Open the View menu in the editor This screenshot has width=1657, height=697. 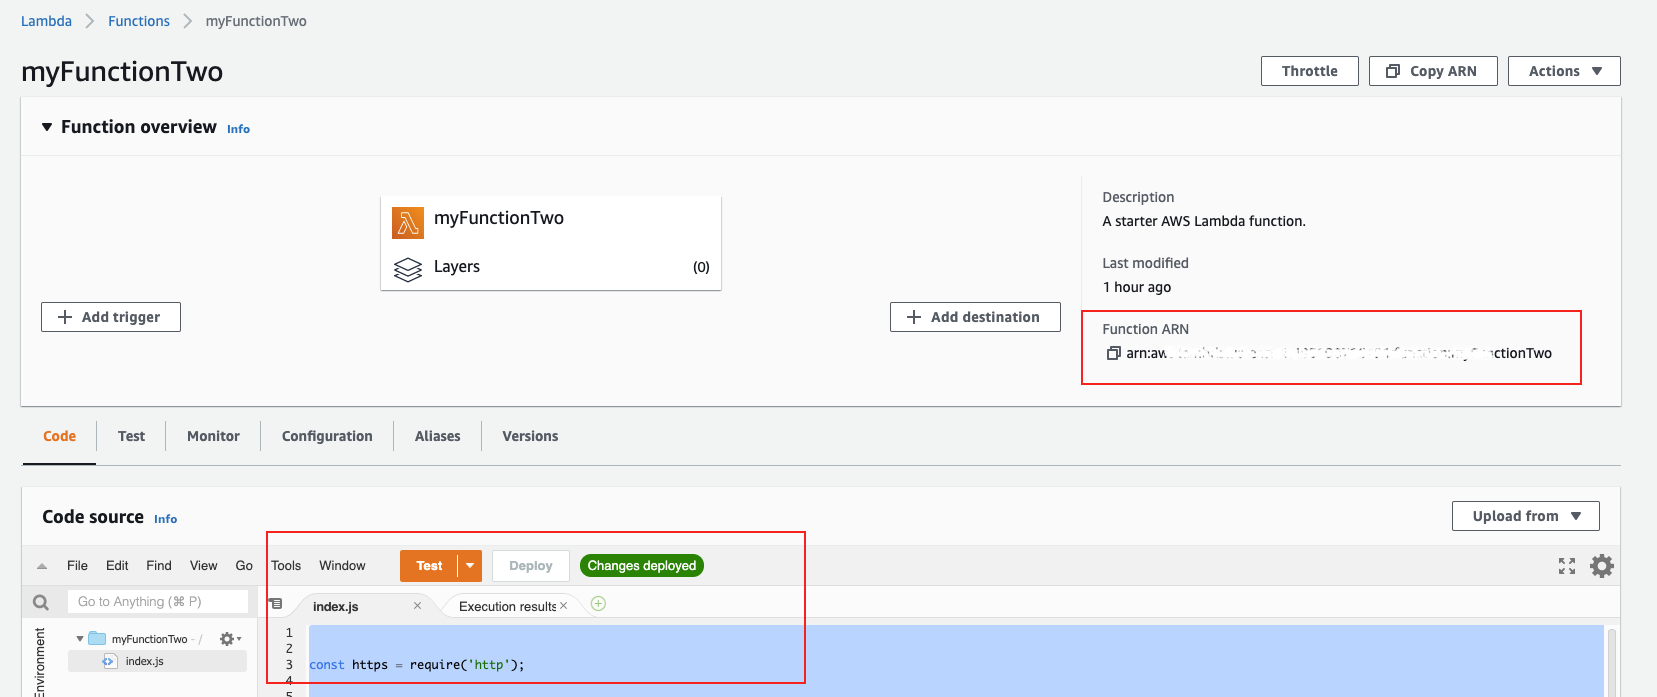pyautogui.click(x=203, y=566)
